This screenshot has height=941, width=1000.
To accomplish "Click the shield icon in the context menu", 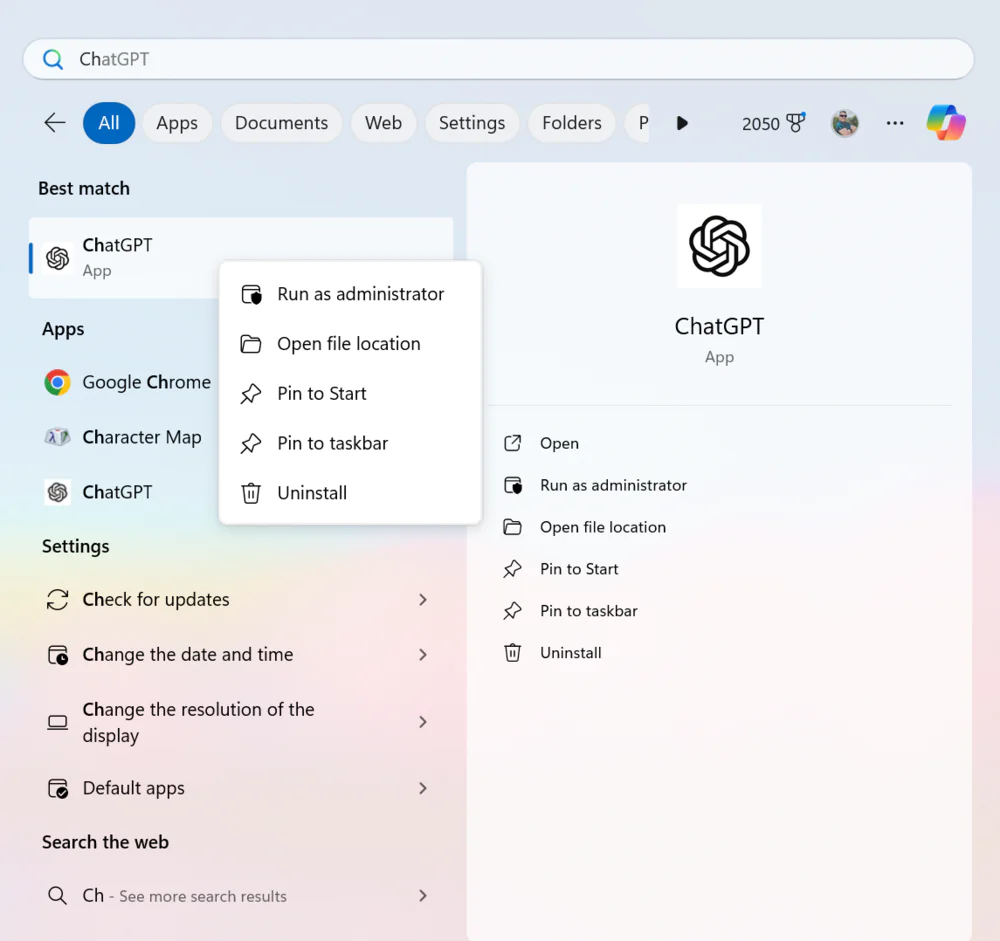I will pos(251,295).
